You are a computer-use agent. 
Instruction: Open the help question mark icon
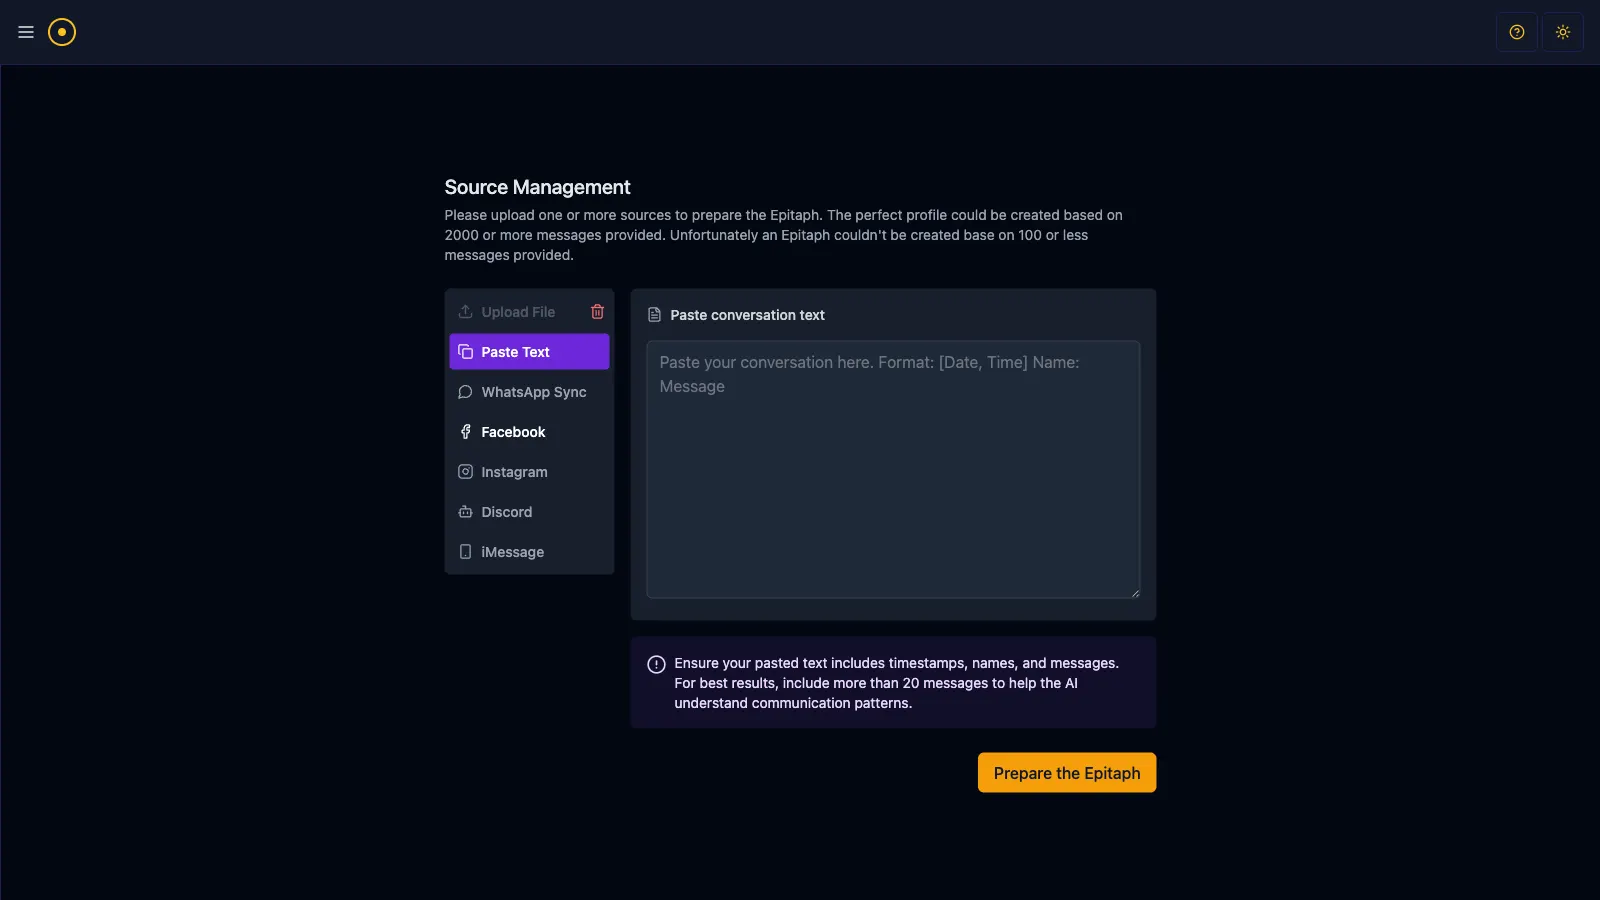click(1517, 32)
